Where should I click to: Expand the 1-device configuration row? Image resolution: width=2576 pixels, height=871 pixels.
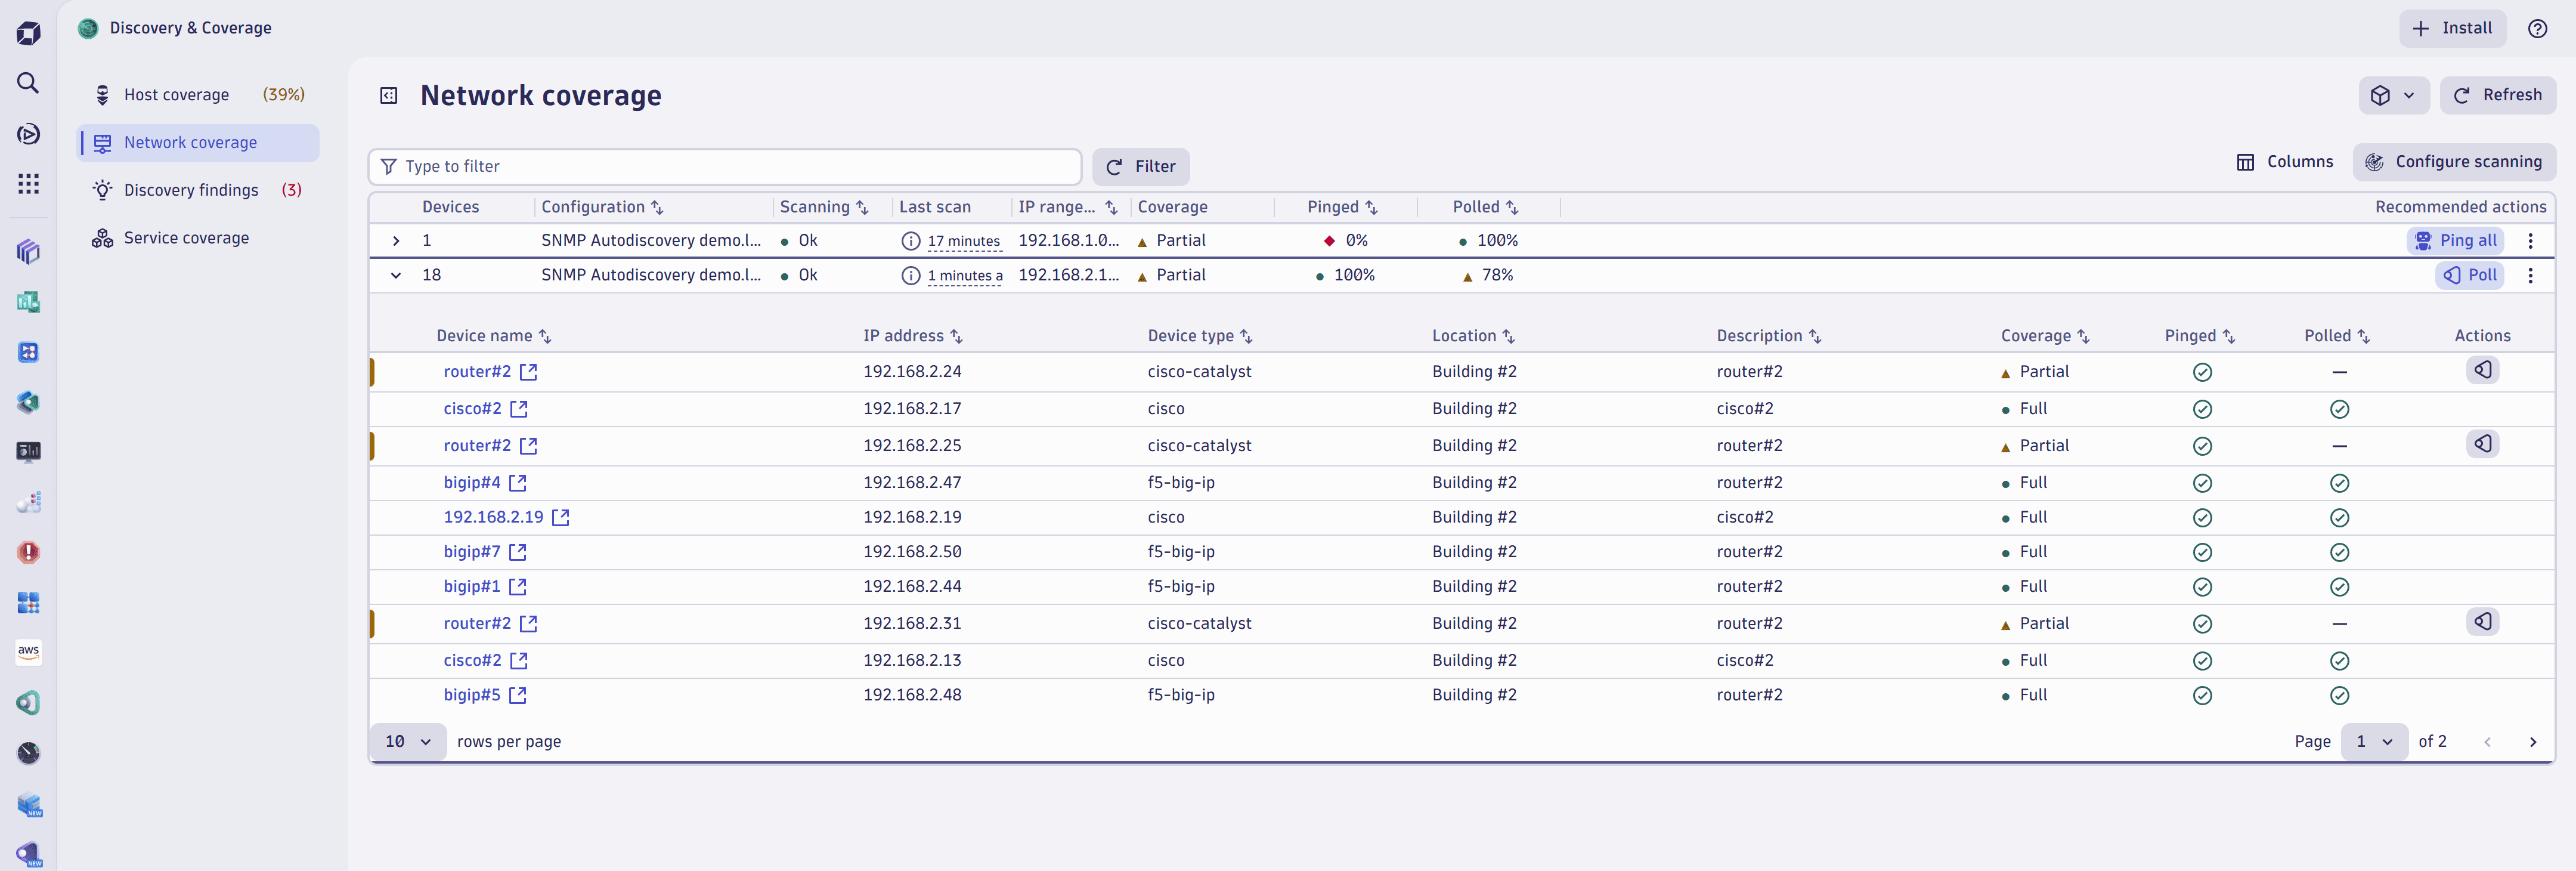396,241
